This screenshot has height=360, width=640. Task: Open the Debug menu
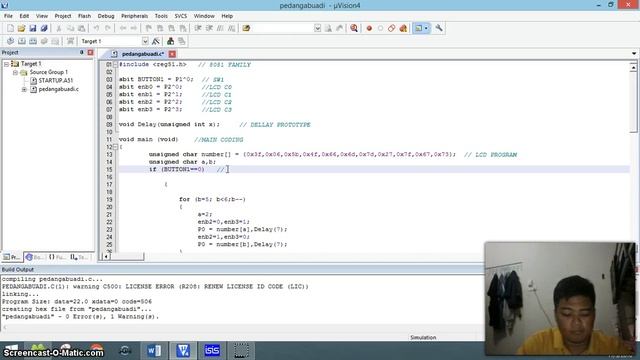pos(106,16)
